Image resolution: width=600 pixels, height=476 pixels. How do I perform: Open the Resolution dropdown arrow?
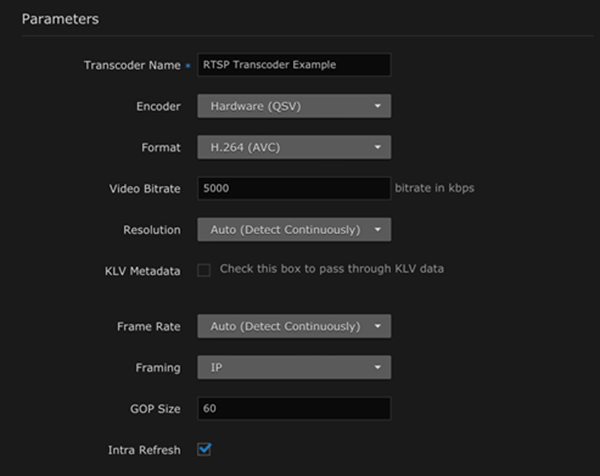pos(377,229)
